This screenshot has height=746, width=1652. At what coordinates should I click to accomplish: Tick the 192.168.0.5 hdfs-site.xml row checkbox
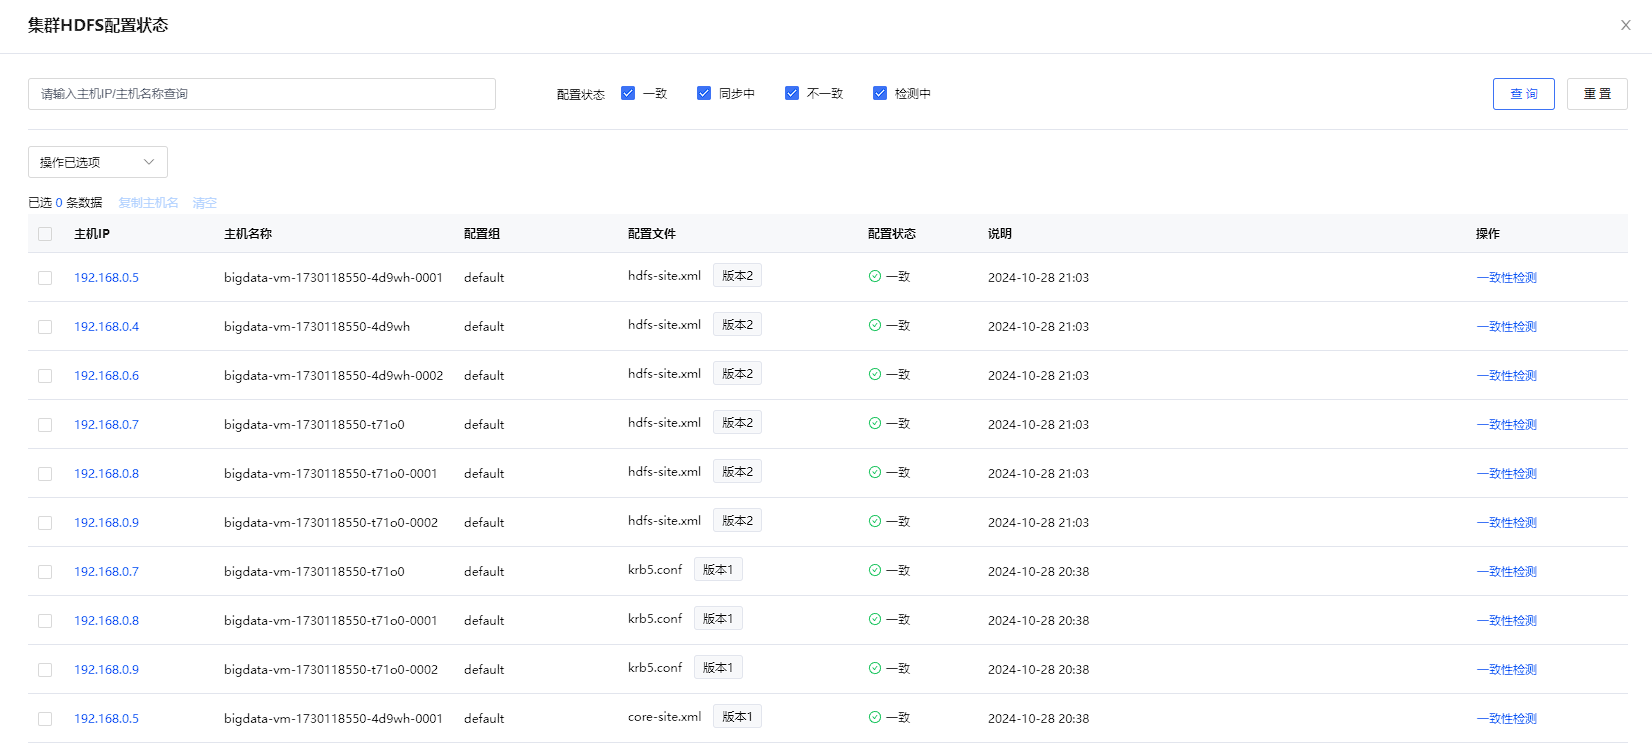[45, 278]
